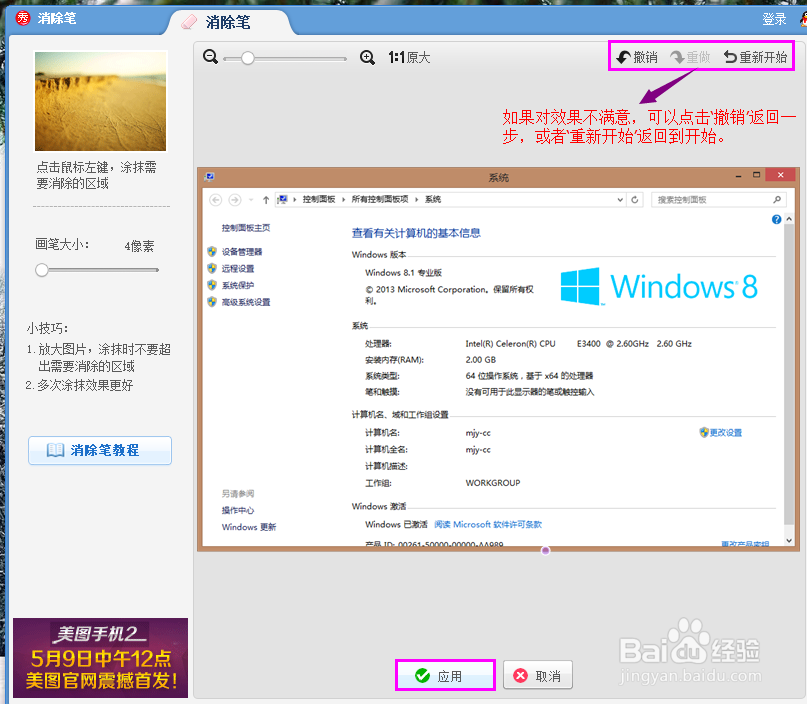Click 重做 redo button
Screen dimensions: 807x704
point(691,57)
